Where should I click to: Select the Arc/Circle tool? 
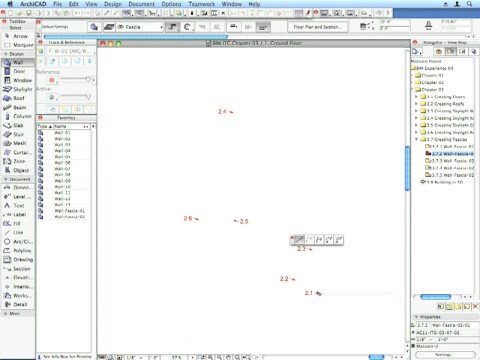(x=17, y=242)
